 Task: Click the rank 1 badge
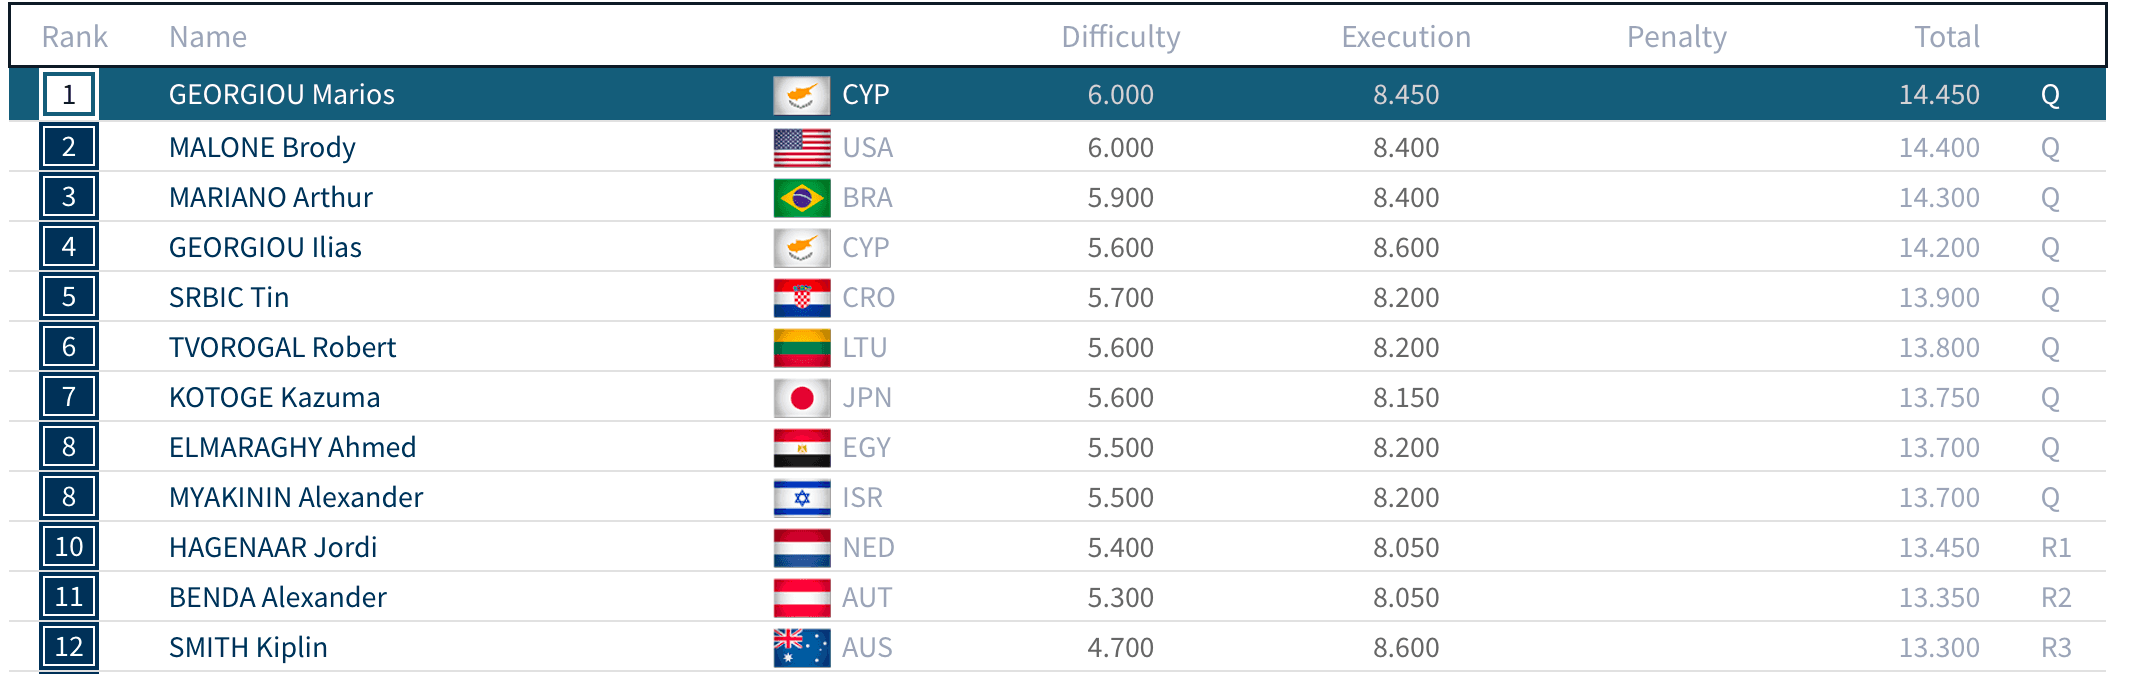pos(69,95)
